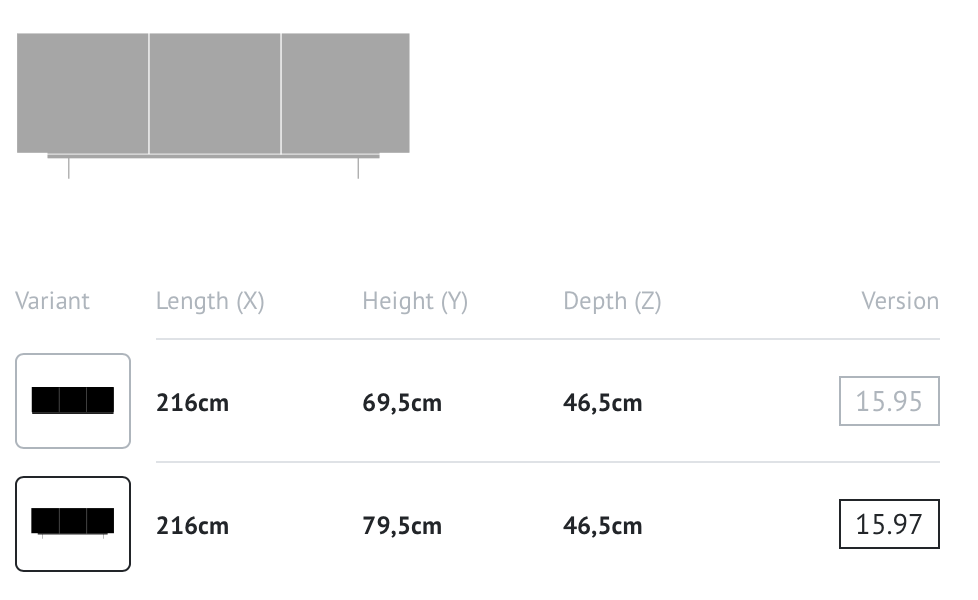The image size is (978, 600).
Task: Select the variant thumbnail without legs
Action: (73, 401)
